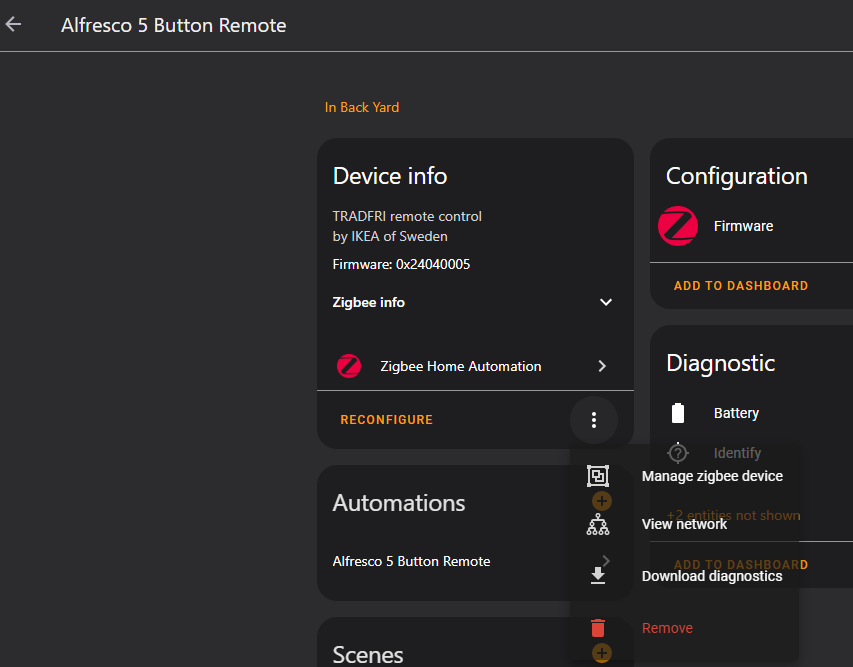Choose Manage zigbee device from the menu

click(712, 476)
